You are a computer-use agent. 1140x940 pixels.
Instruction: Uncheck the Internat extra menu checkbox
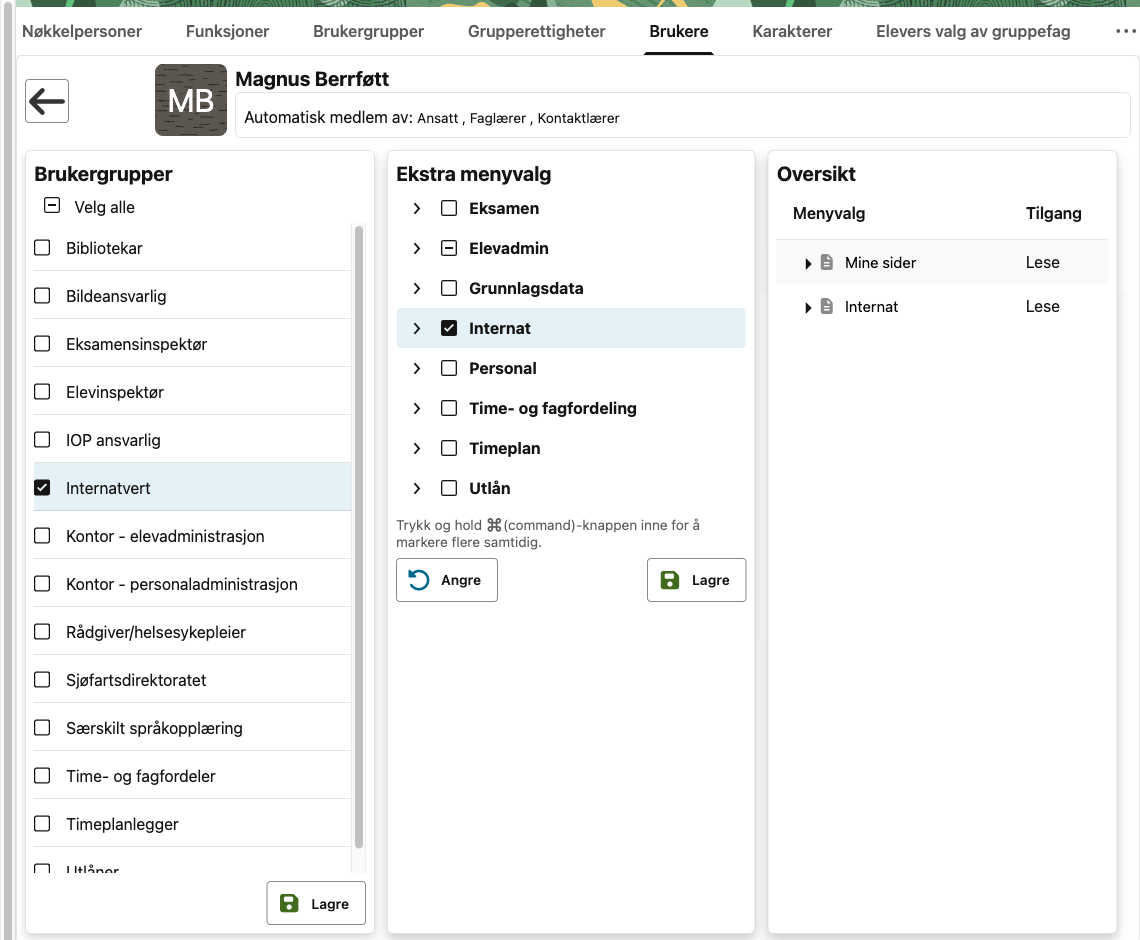click(449, 328)
